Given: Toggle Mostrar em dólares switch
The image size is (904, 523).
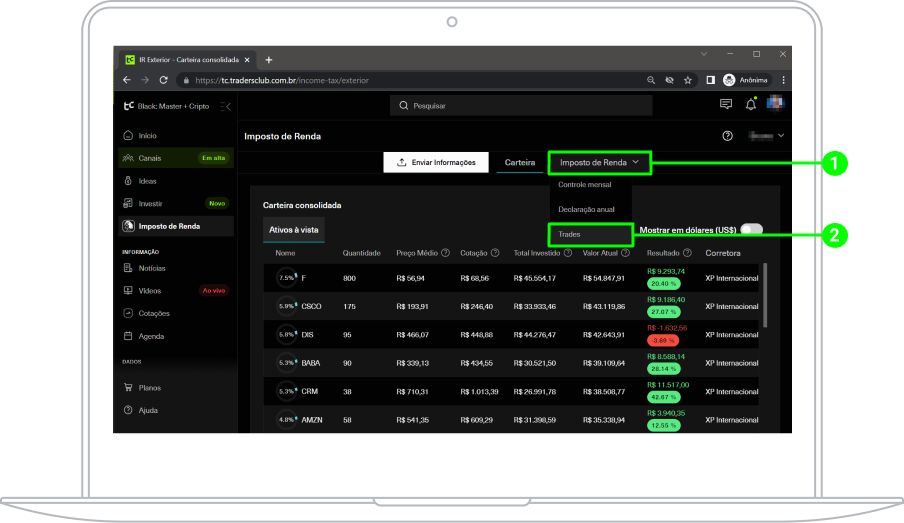Looking at the screenshot, I should (x=751, y=229).
